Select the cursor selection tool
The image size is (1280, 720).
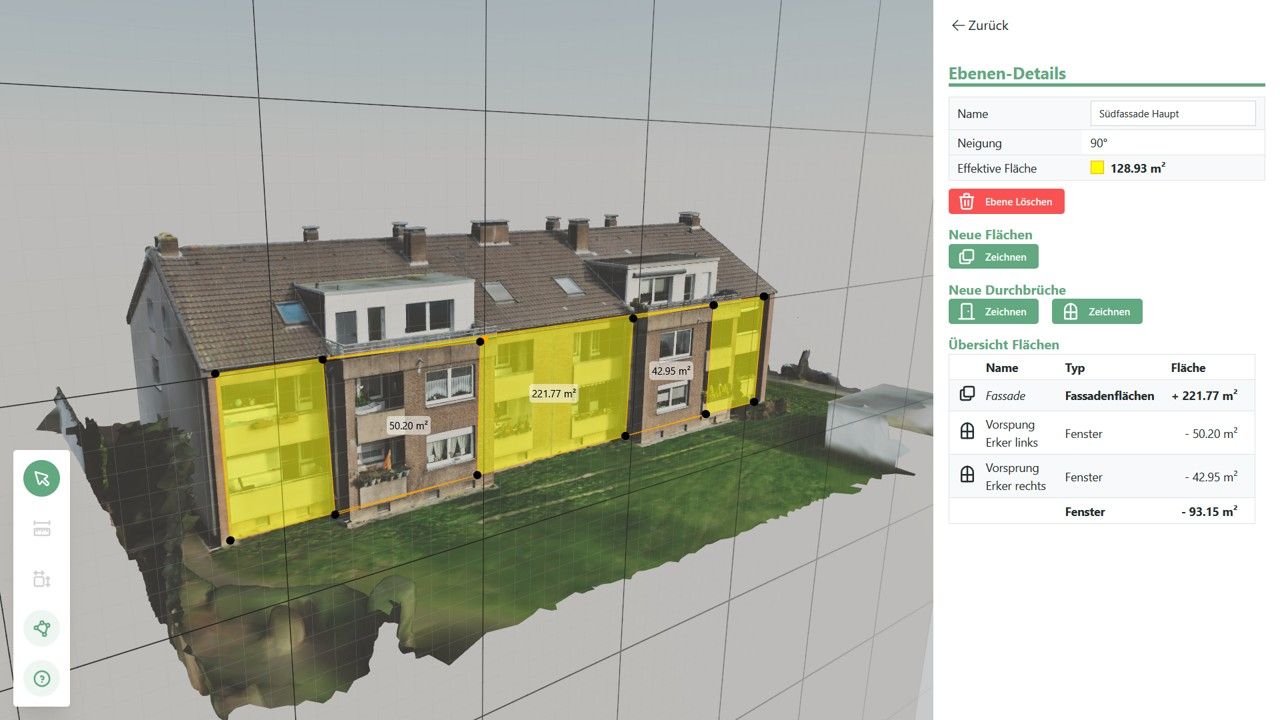tap(41, 478)
